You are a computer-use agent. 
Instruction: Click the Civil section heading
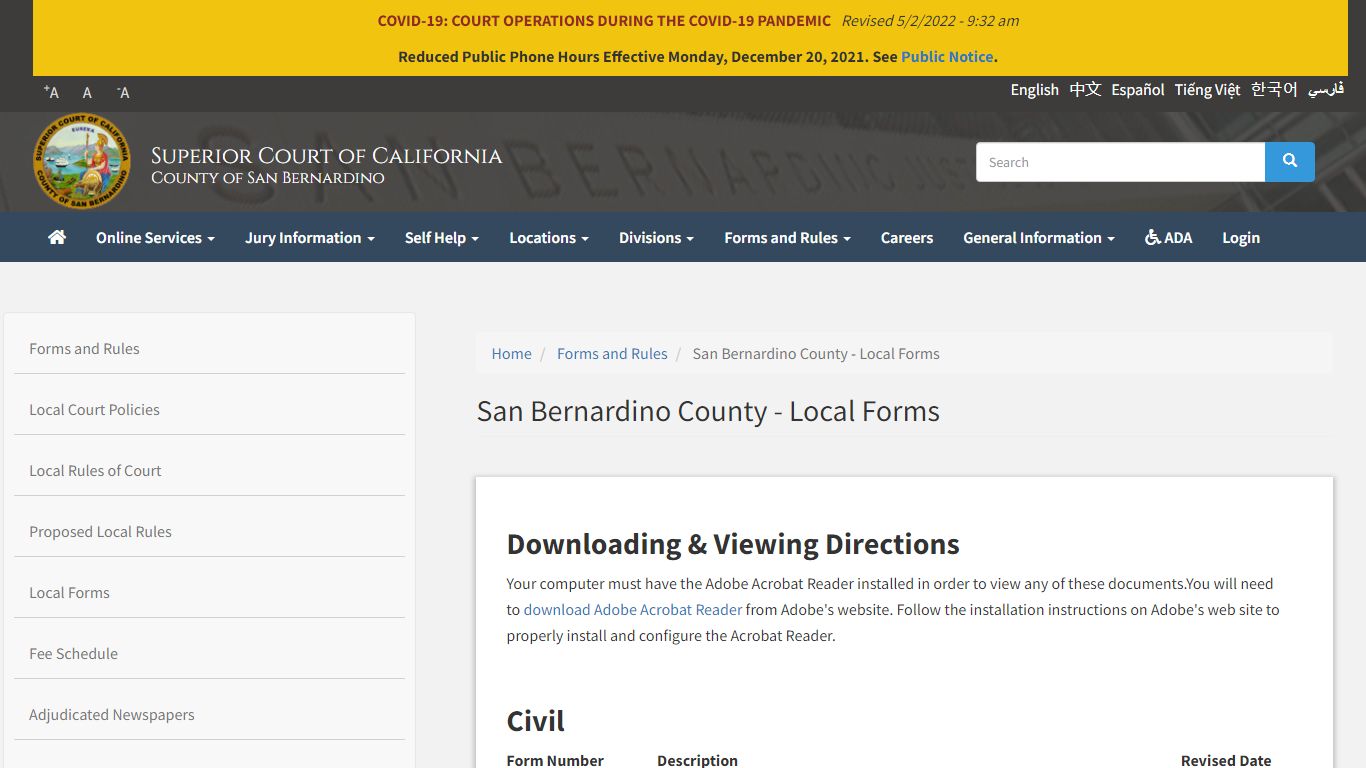pyautogui.click(x=535, y=721)
